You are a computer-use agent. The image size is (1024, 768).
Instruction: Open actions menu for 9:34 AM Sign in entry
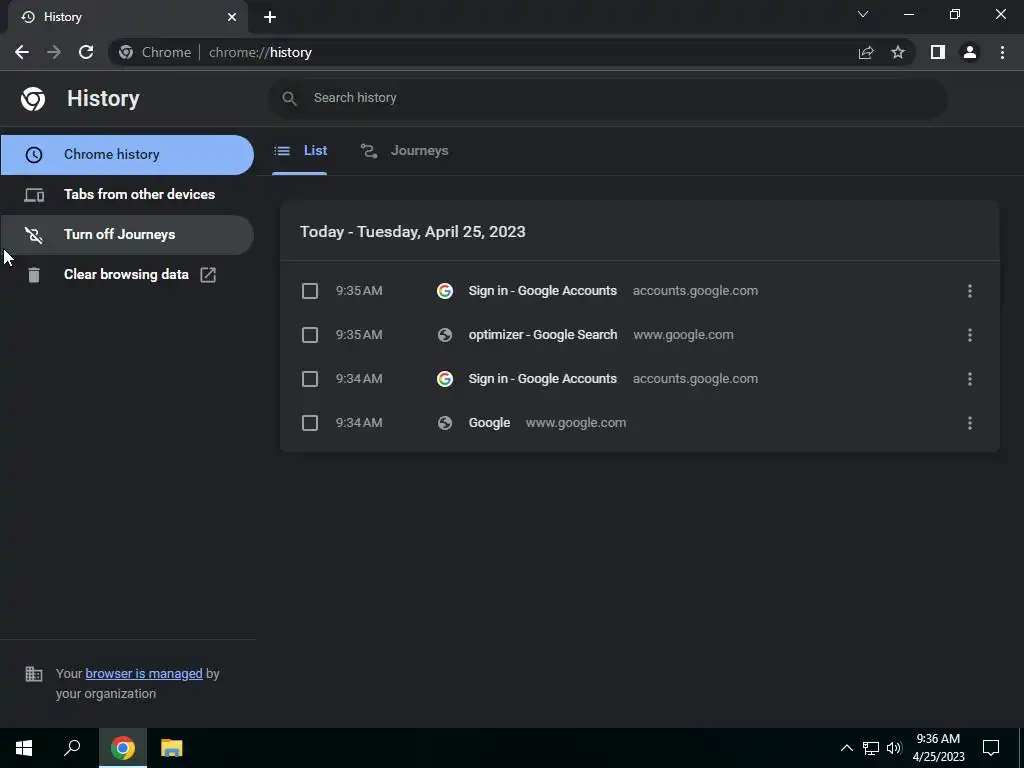click(x=970, y=379)
